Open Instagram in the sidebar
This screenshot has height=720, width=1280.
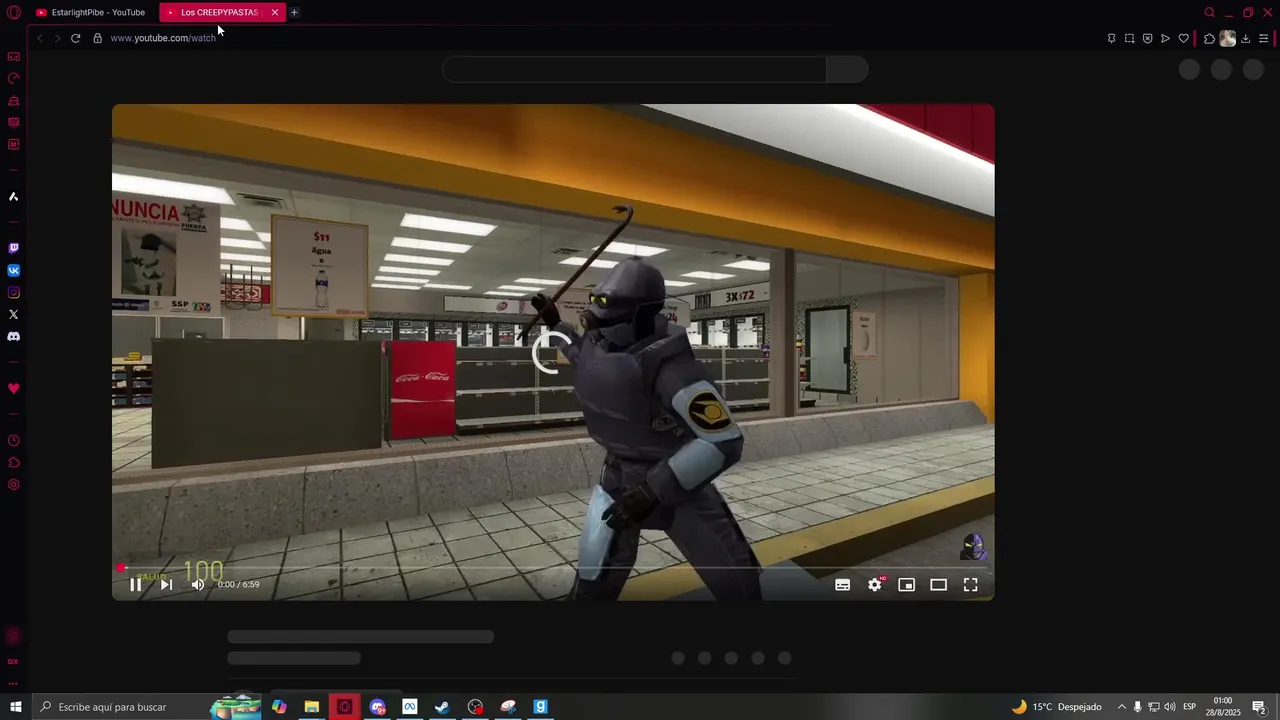13,292
